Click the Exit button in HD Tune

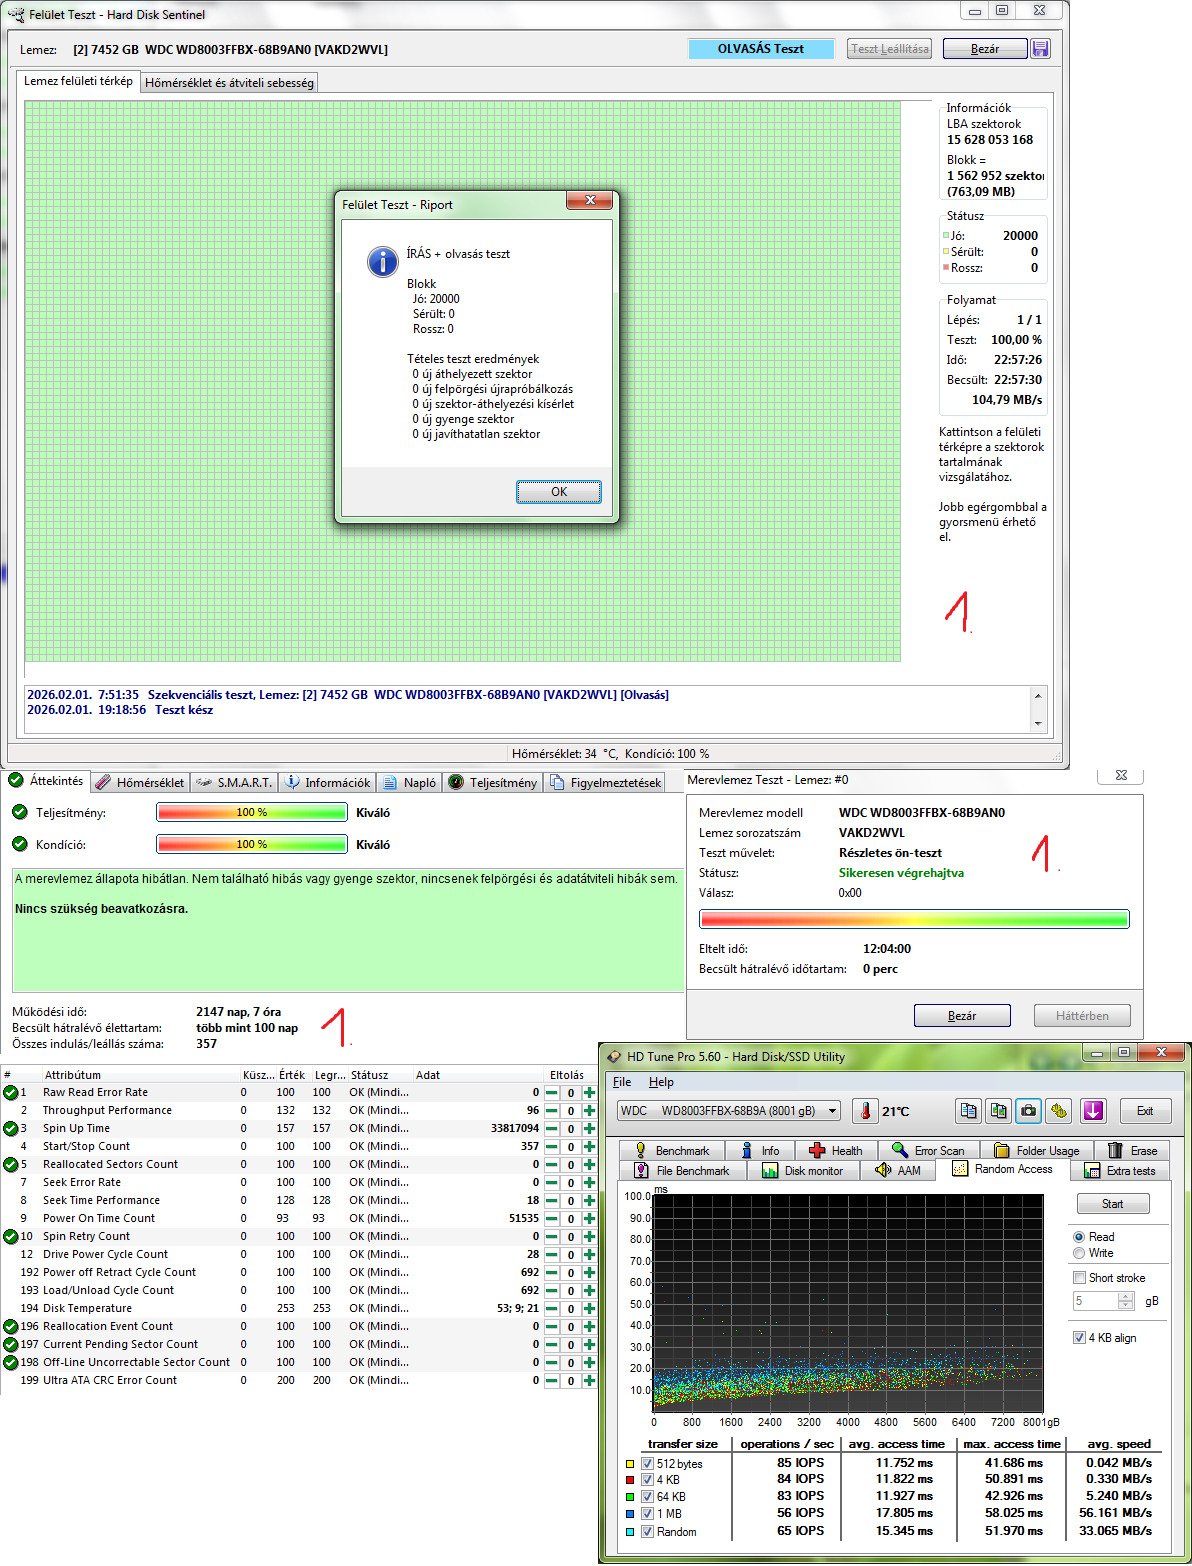(x=1145, y=1111)
